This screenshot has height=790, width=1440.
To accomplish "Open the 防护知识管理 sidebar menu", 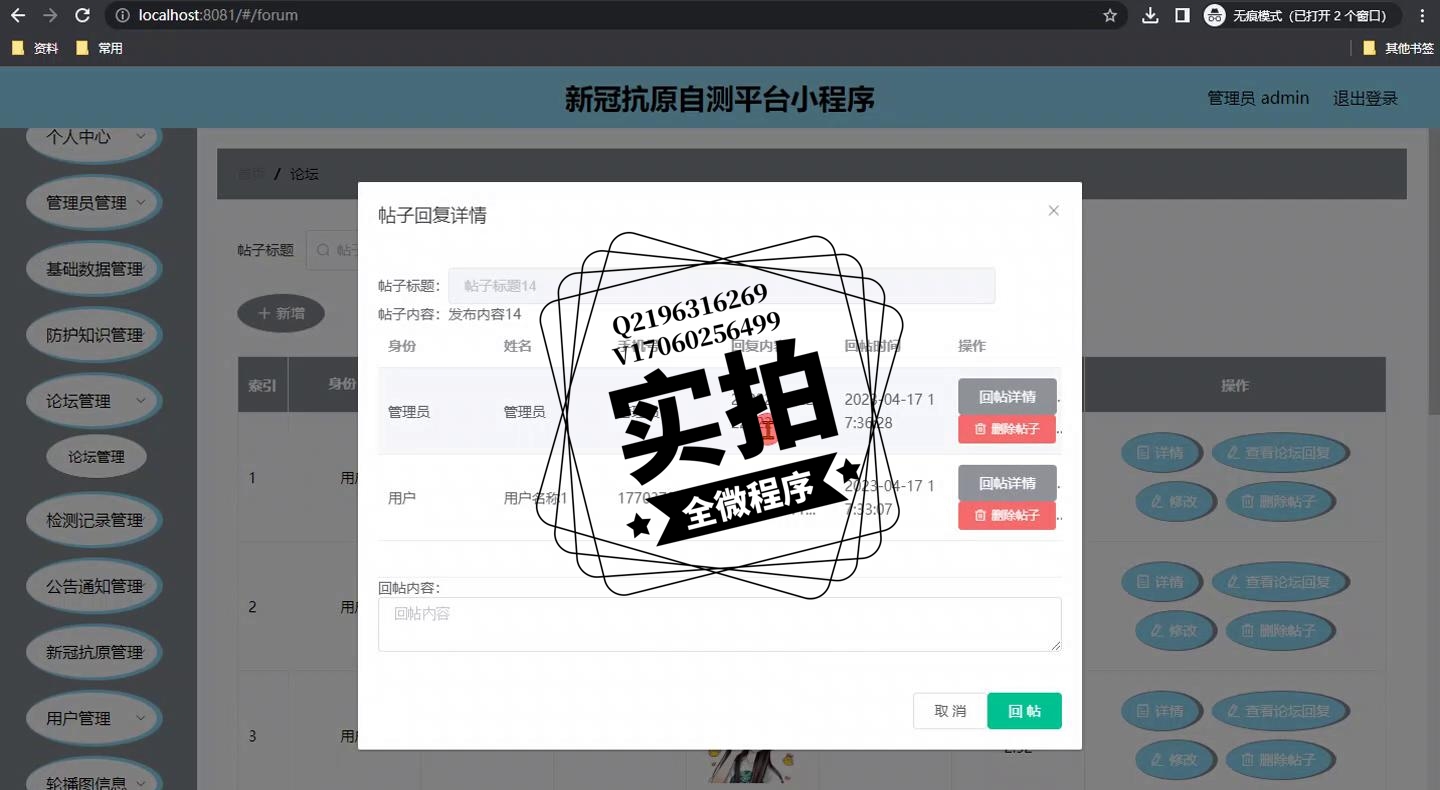I will 93,335.
